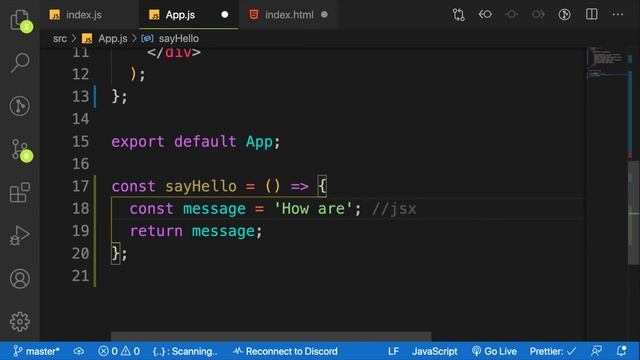The height and width of the screenshot is (360, 640).
Task: Click the //jsx comment on line 18
Action: [394, 209]
